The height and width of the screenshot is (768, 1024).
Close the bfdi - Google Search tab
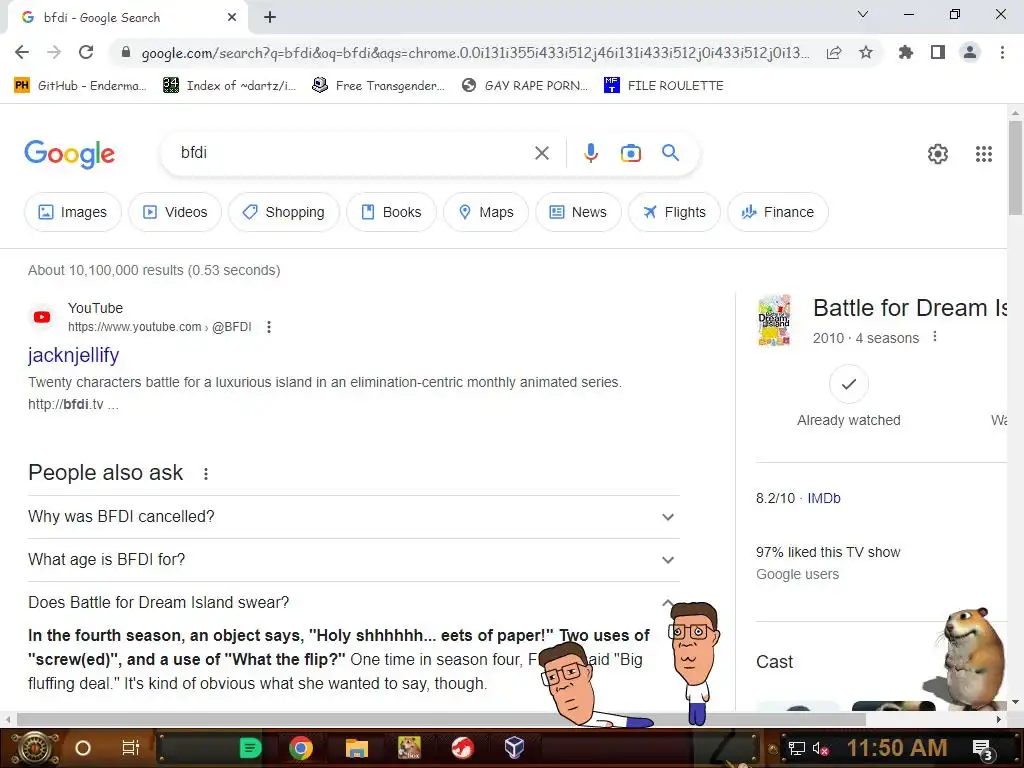tap(232, 18)
